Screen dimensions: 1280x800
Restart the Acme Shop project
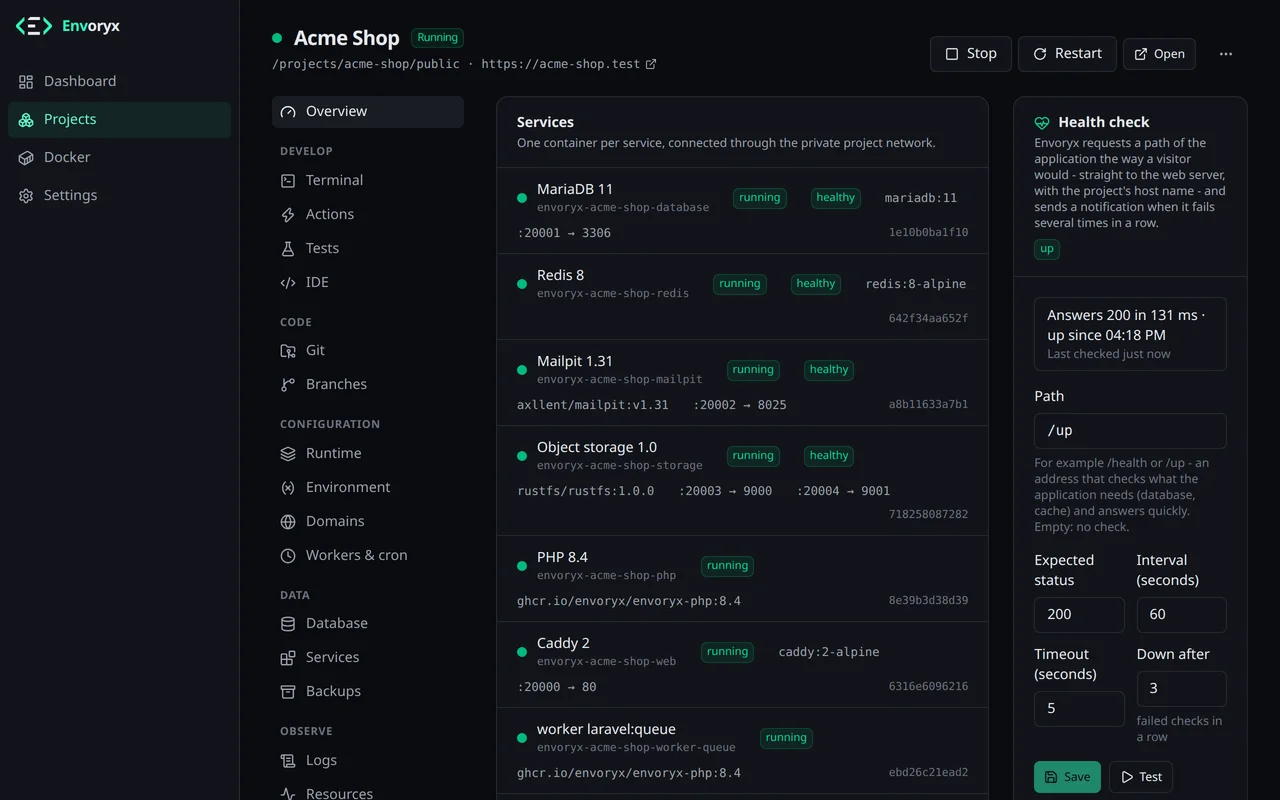click(x=1067, y=54)
